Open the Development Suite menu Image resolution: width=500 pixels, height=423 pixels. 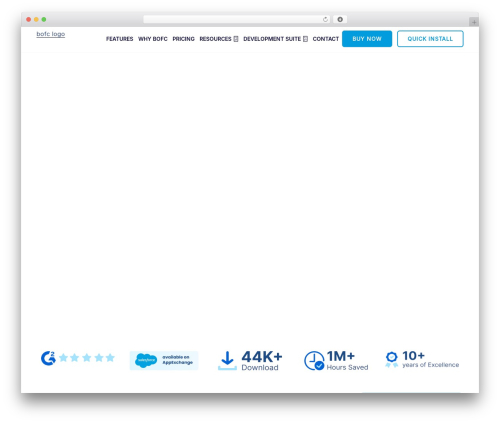click(272, 39)
